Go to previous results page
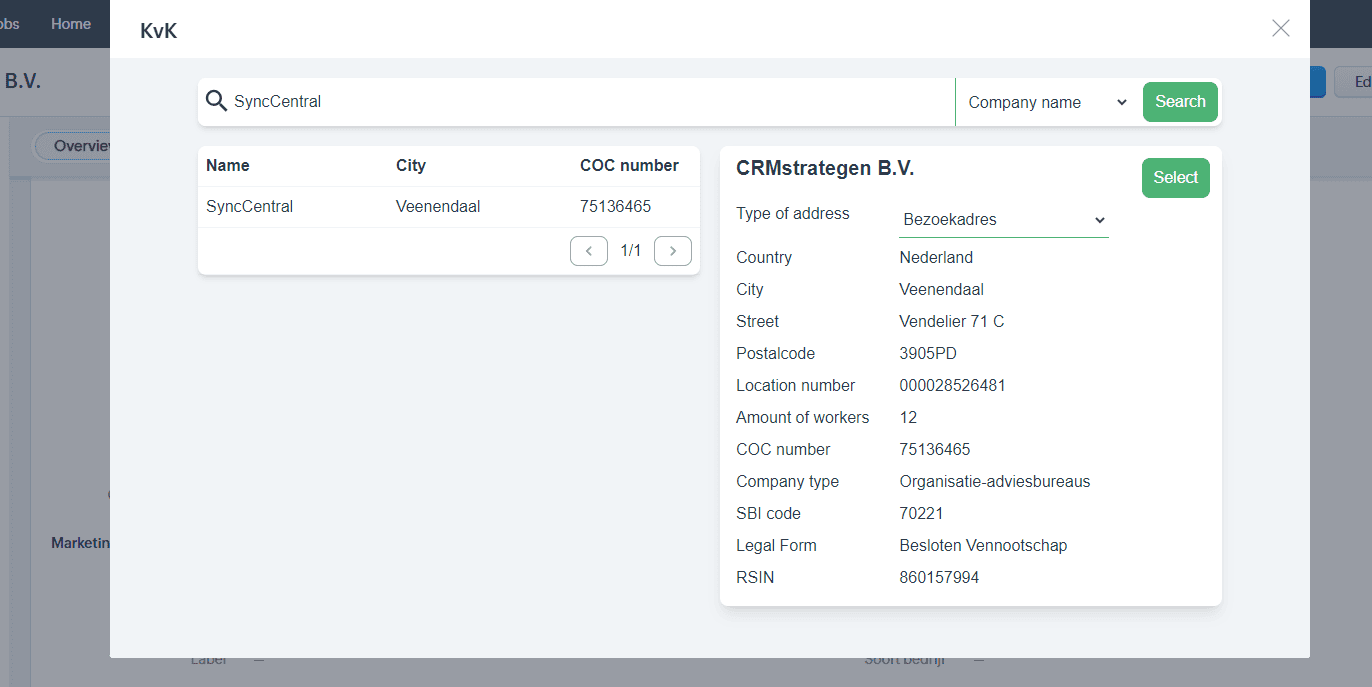The width and height of the screenshot is (1372, 687). (589, 250)
